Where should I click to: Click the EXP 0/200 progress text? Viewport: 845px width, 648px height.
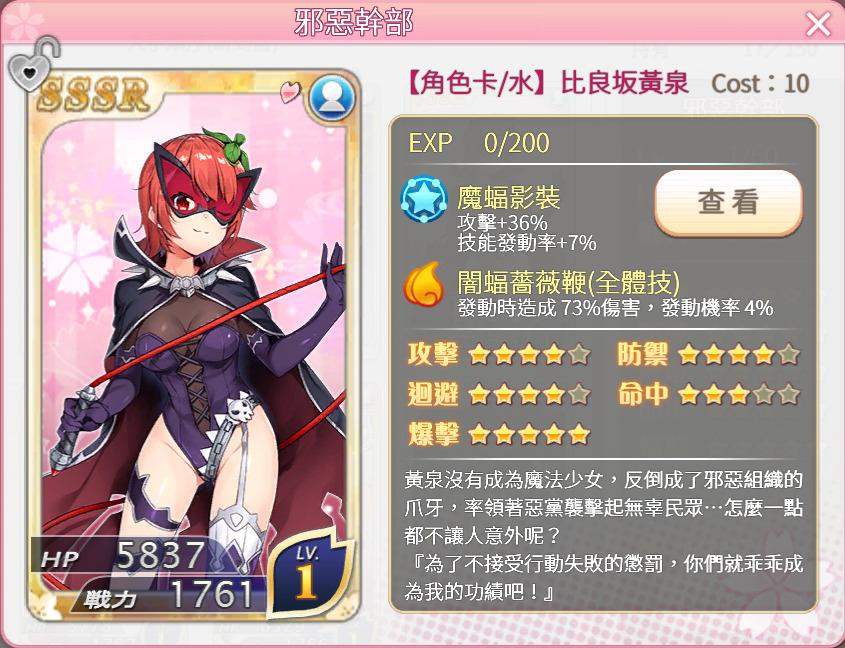(479, 143)
